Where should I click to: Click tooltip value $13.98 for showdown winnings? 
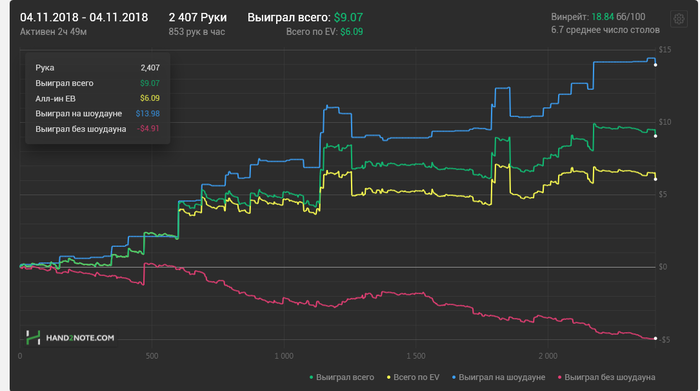148,113
